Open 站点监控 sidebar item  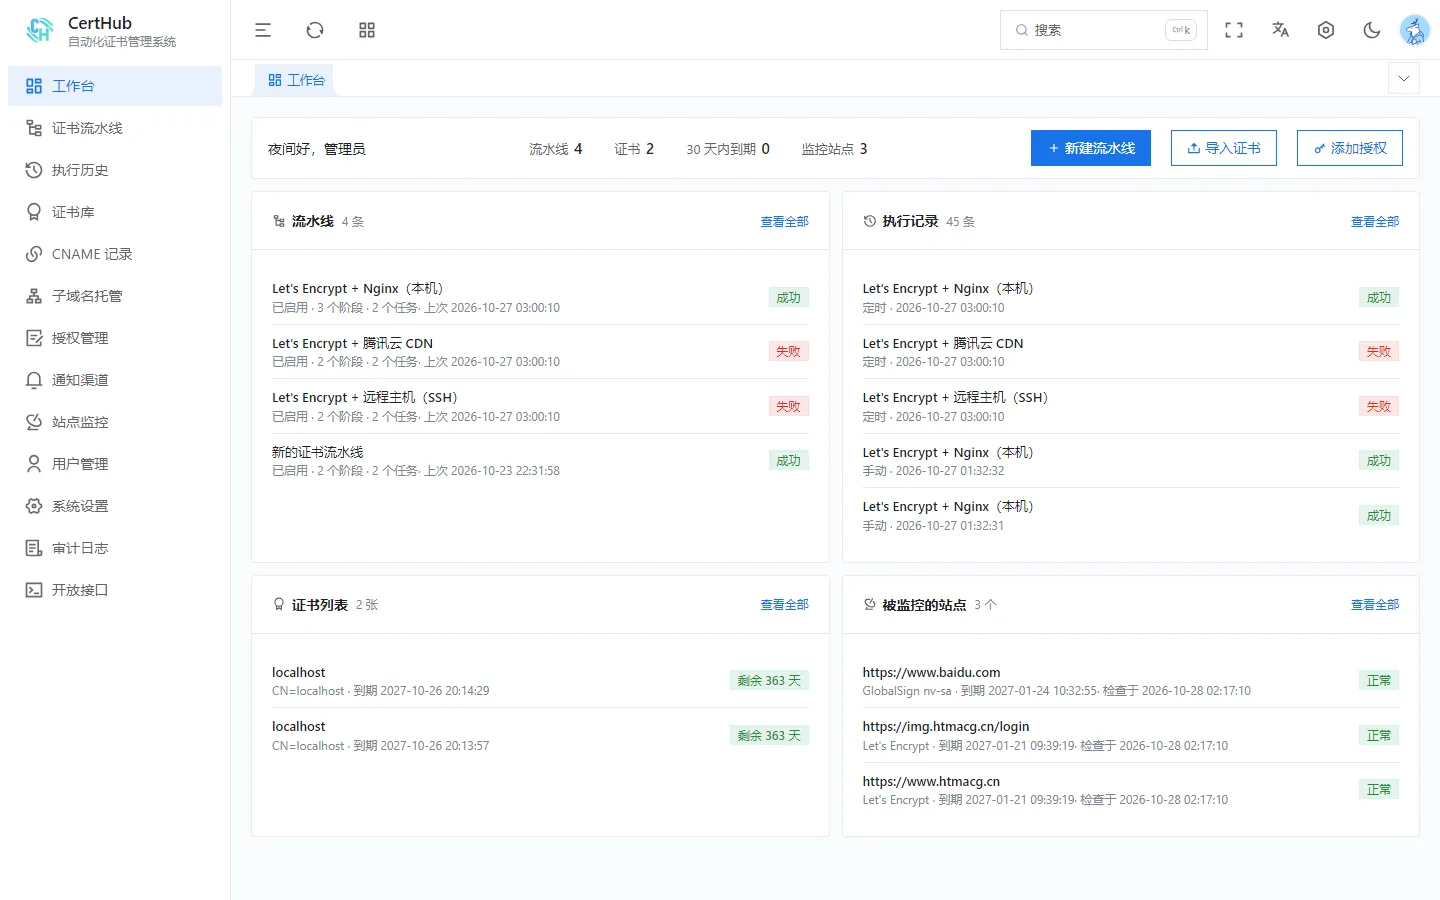(x=115, y=422)
